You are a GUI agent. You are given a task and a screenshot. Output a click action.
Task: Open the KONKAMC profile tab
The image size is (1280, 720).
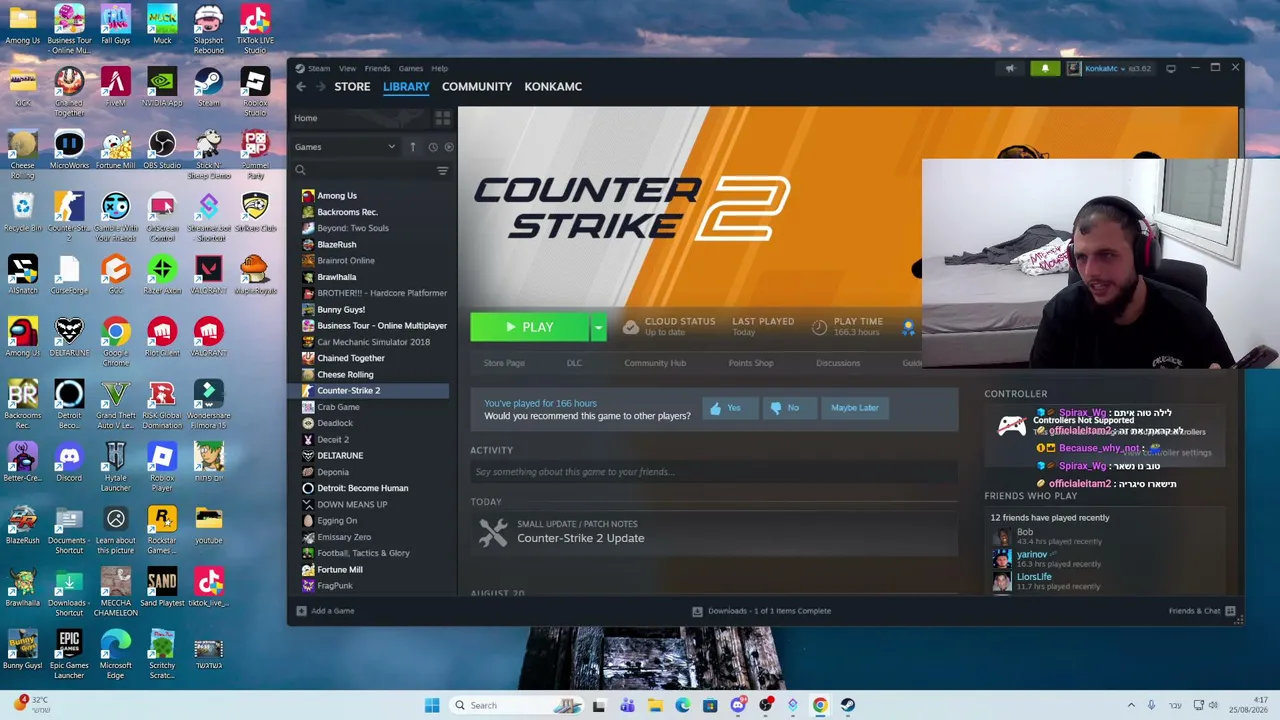point(553,87)
